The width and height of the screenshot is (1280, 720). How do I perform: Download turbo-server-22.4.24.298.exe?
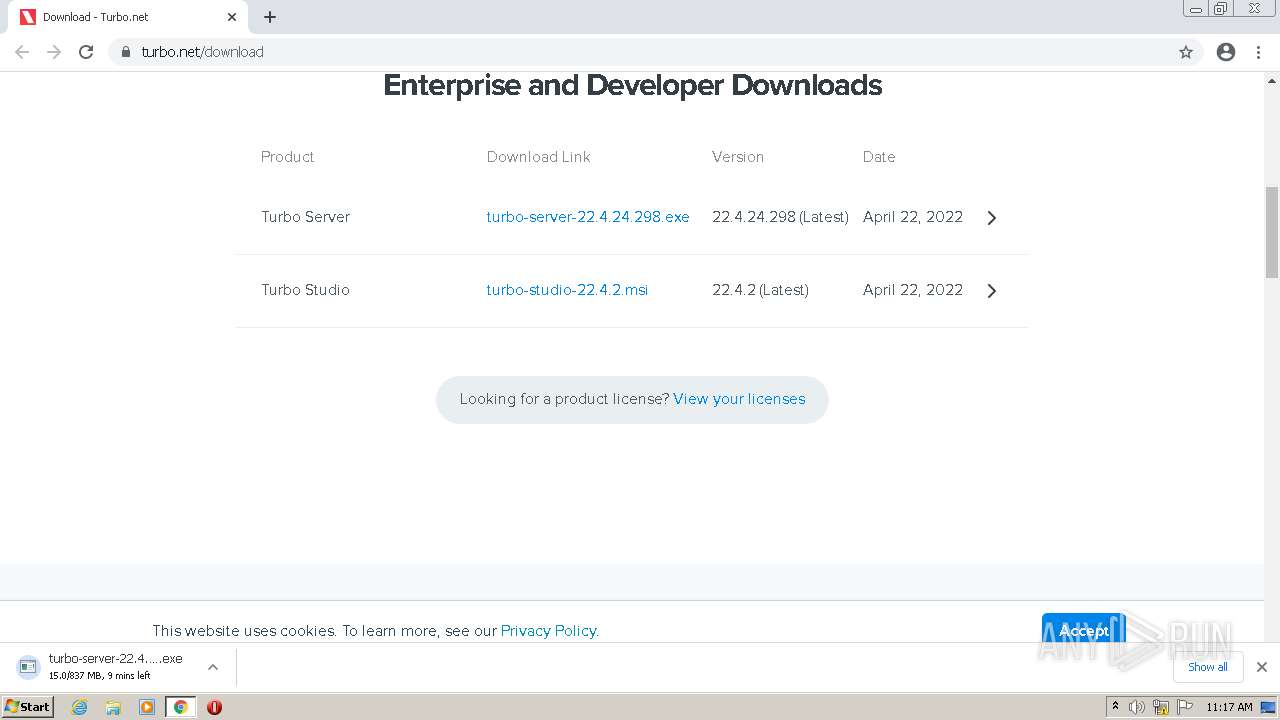pos(588,217)
